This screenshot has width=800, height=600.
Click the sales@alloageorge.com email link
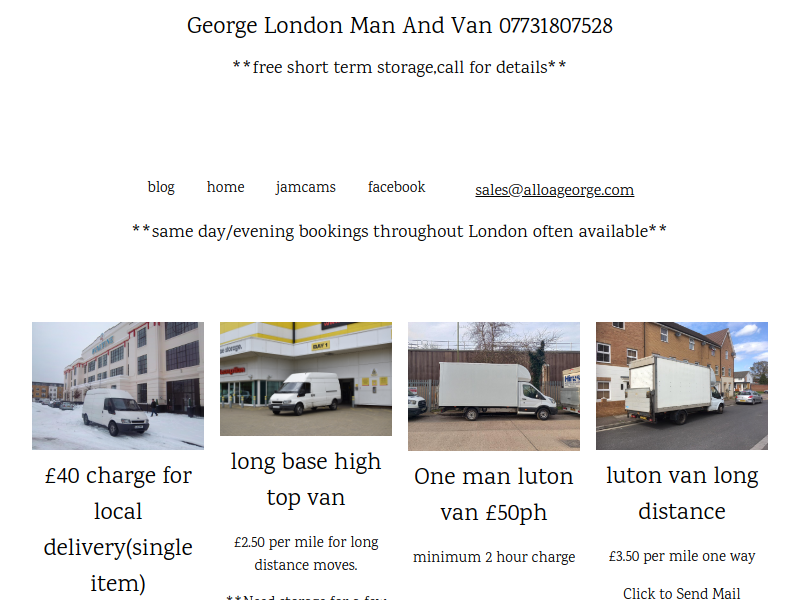tap(555, 190)
